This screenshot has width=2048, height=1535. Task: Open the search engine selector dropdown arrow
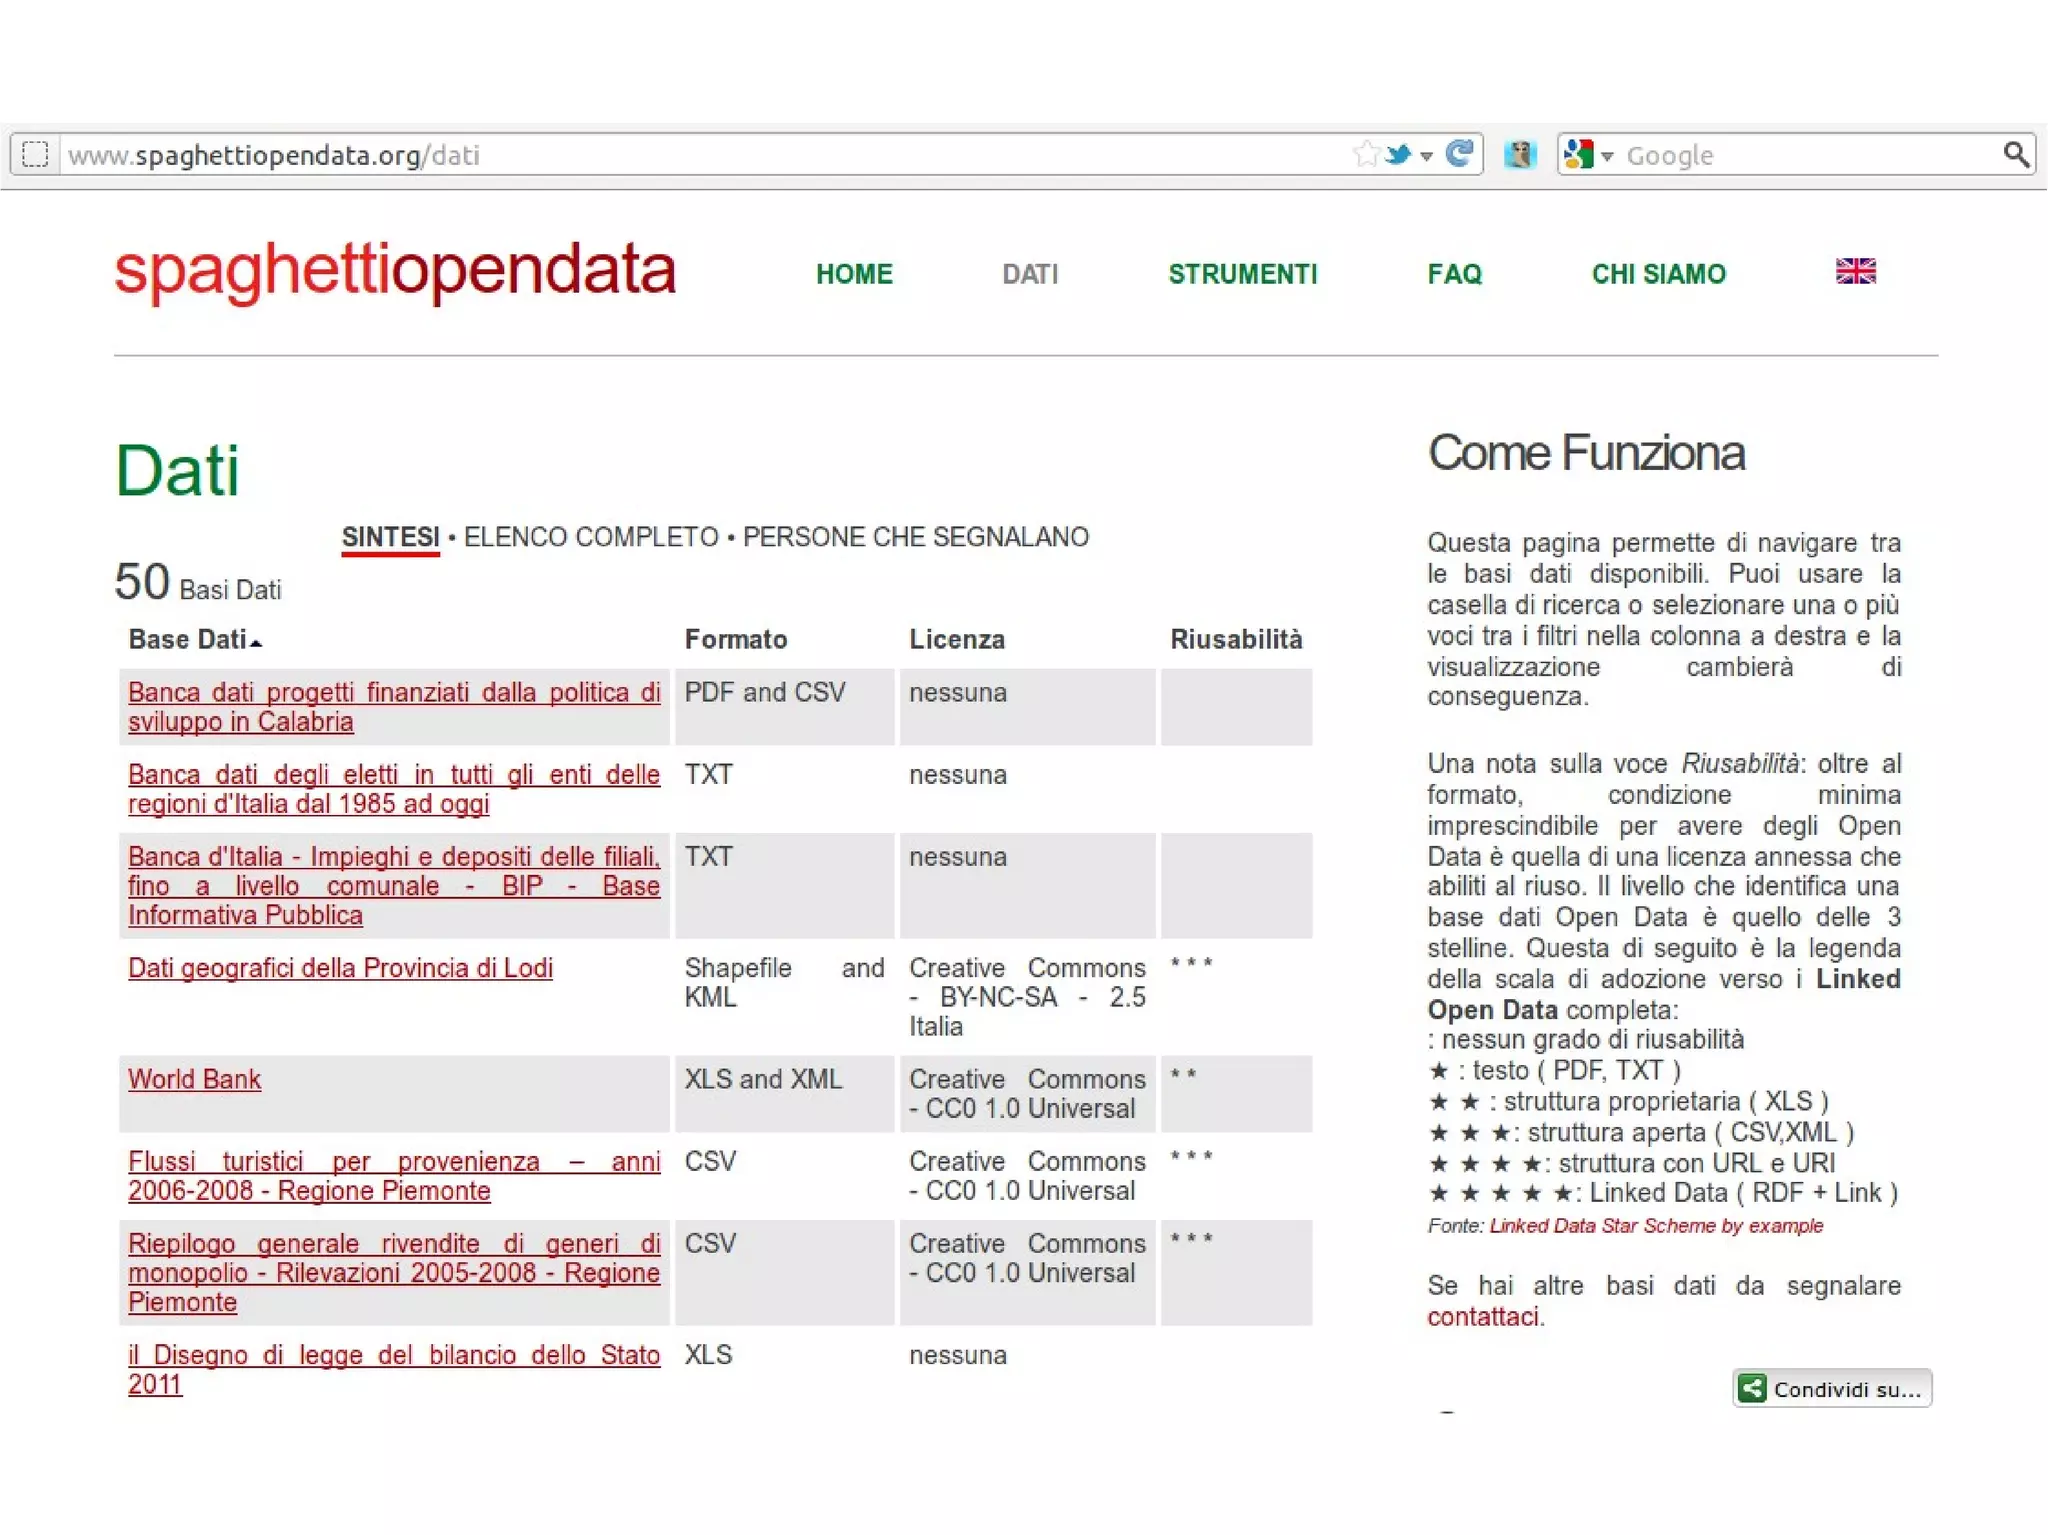(1607, 156)
